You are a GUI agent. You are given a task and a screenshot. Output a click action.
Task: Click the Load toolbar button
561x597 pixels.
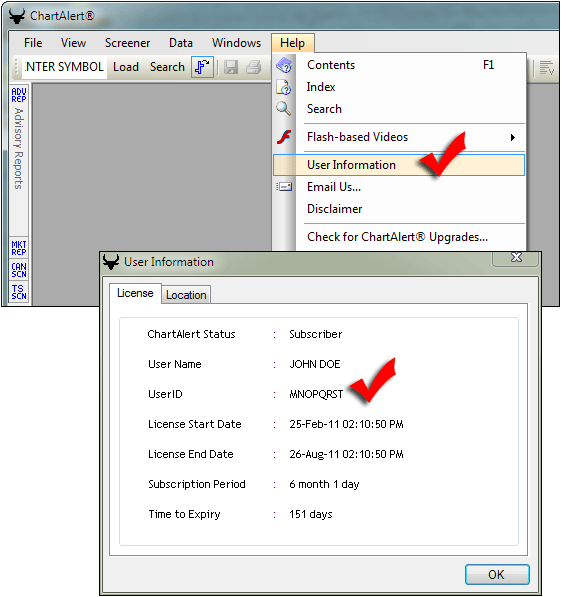pyautogui.click(x=126, y=67)
